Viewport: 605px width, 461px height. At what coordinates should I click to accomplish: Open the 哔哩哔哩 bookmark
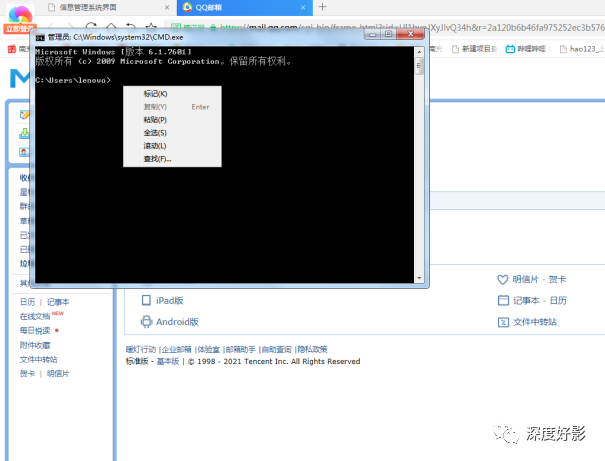coord(526,49)
